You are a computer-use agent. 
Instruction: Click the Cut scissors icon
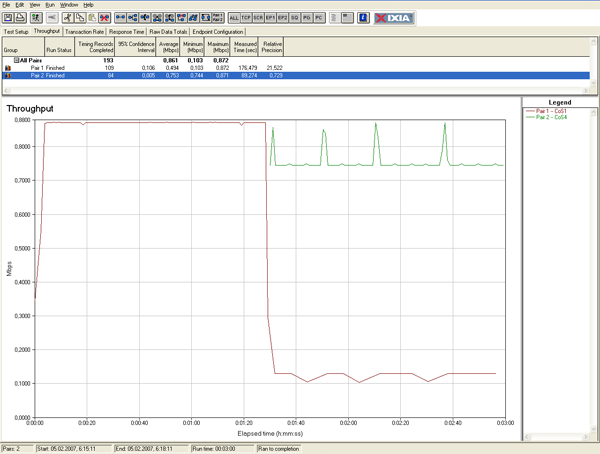68,18
